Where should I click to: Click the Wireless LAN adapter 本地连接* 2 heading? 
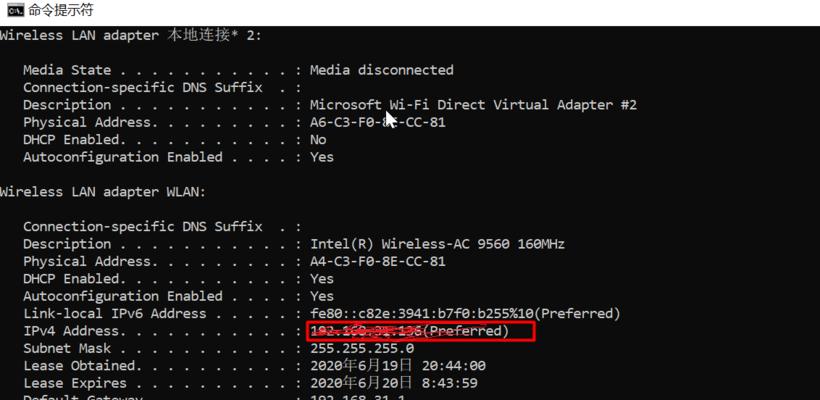(130, 36)
